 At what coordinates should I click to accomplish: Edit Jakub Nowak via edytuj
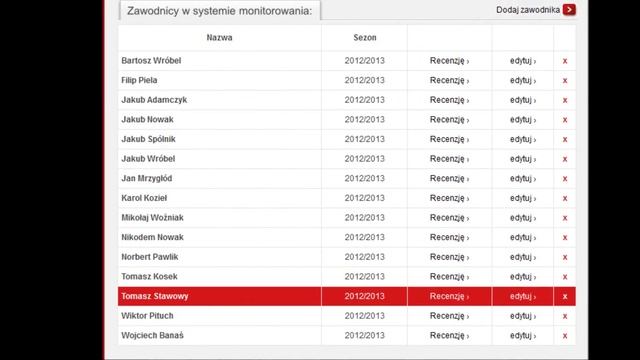[523, 120]
